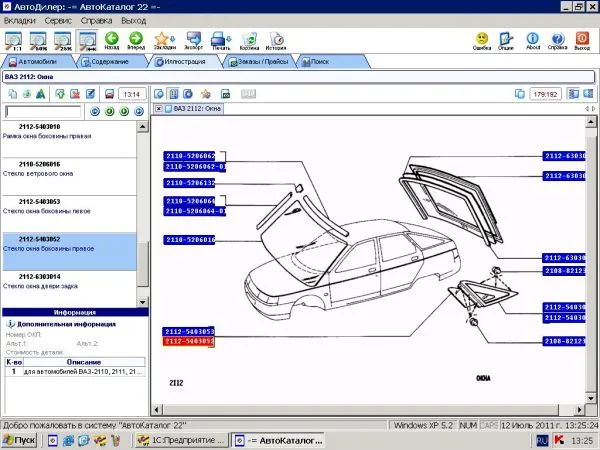
Task: Select the fit-to-width zoom button
Action: pyautogui.click(x=87, y=41)
